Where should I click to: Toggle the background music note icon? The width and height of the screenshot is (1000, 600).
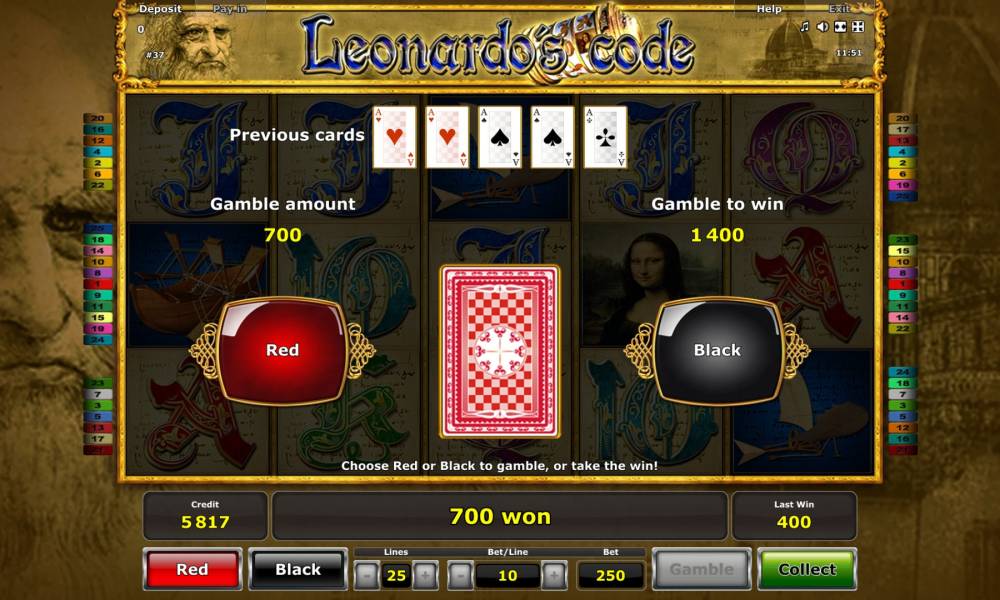(805, 27)
